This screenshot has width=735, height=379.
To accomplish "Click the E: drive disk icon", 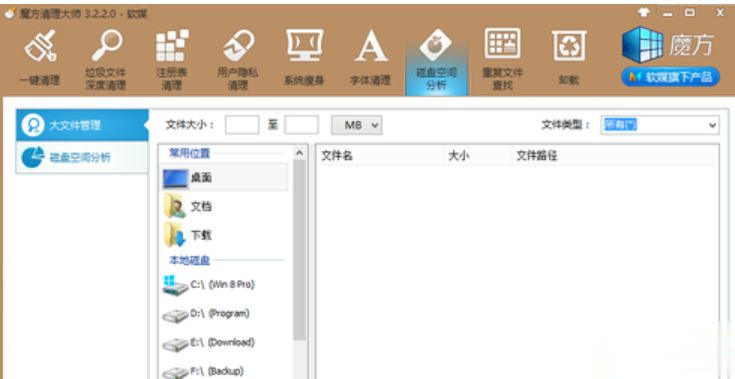I will 175,345.
